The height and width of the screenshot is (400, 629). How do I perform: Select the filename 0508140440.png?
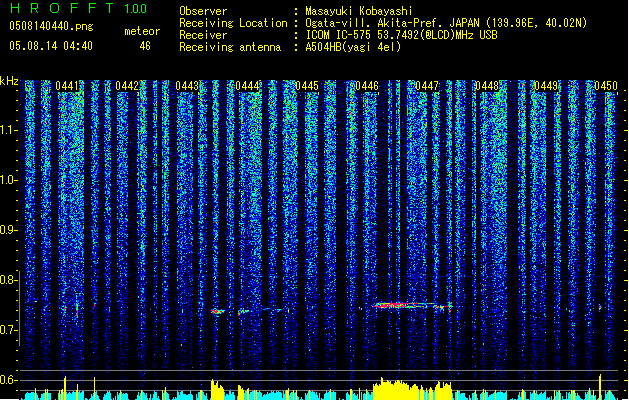coord(51,26)
